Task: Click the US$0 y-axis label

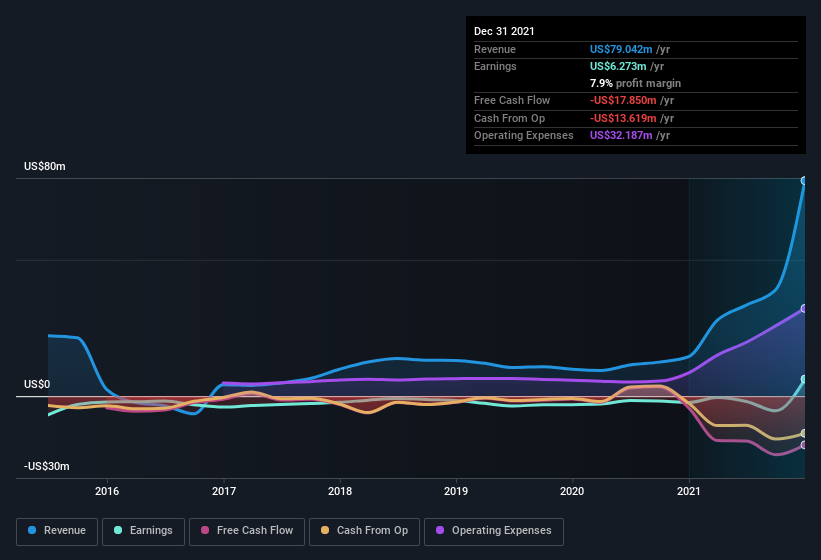Action: (37, 384)
